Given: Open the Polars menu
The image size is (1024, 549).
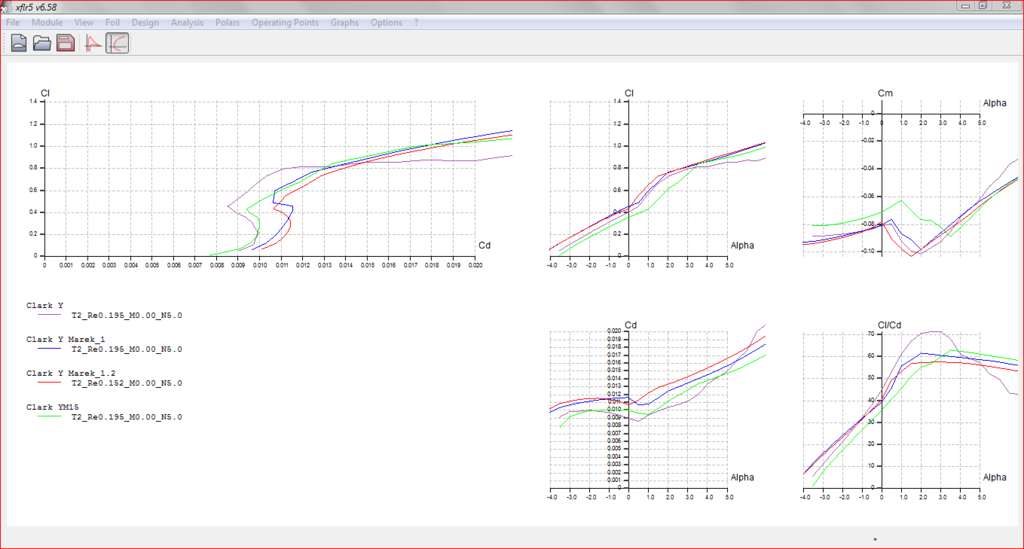Looking at the screenshot, I should point(229,22).
